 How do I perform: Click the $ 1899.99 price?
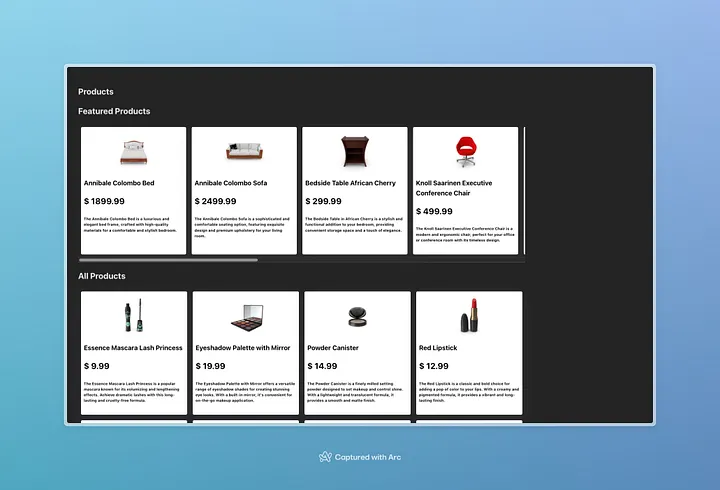point(104,201)
